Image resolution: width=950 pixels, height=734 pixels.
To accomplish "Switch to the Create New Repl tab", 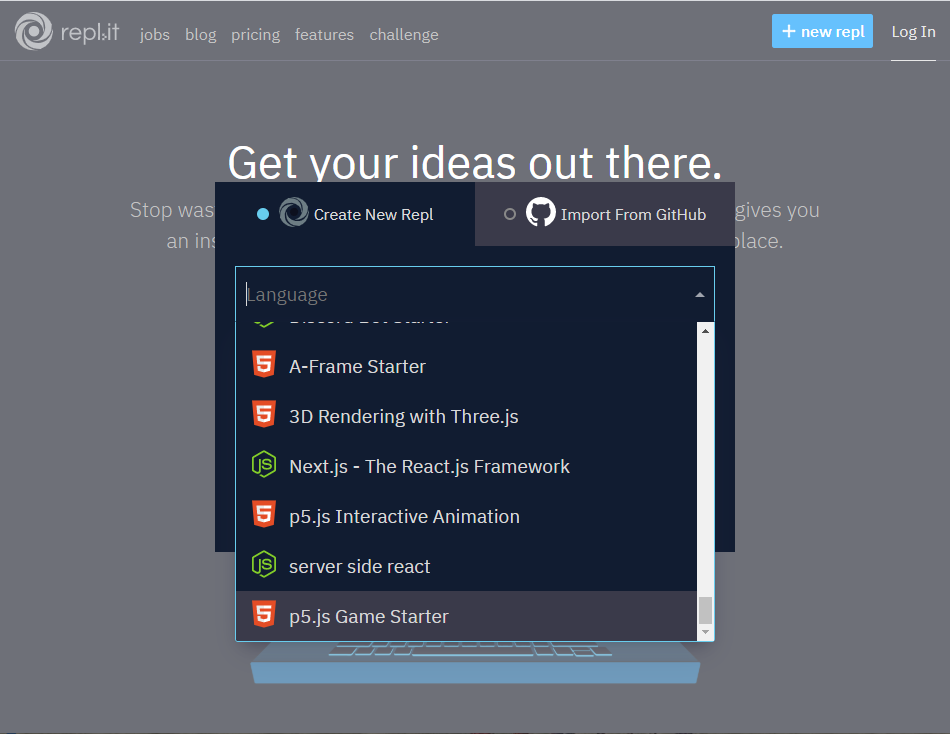I will (x=345, y=214).
